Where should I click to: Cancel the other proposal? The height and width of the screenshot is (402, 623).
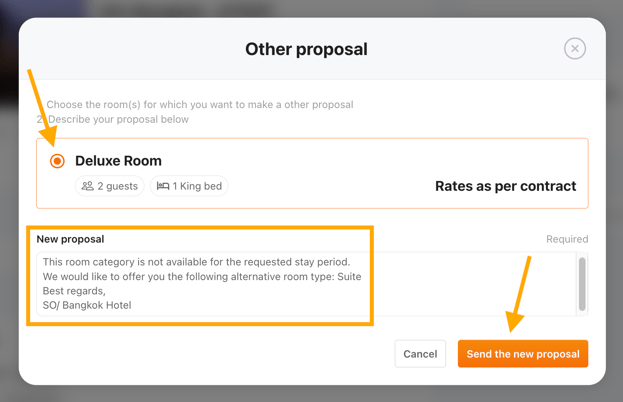pos(420,354)
